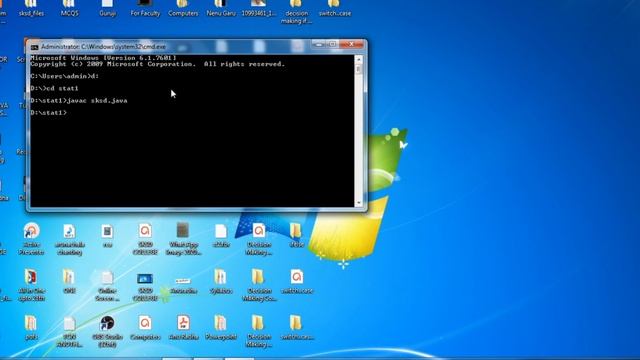This screenshot has width=640, height=360.
Task: Open the 'decision making if...' folder
Action: coord(296,12)
